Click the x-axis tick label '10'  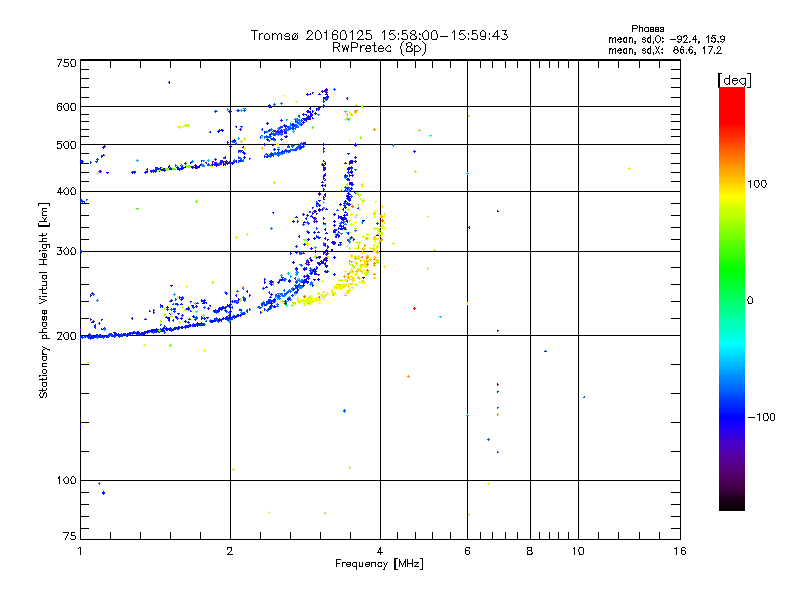point(578,551)
